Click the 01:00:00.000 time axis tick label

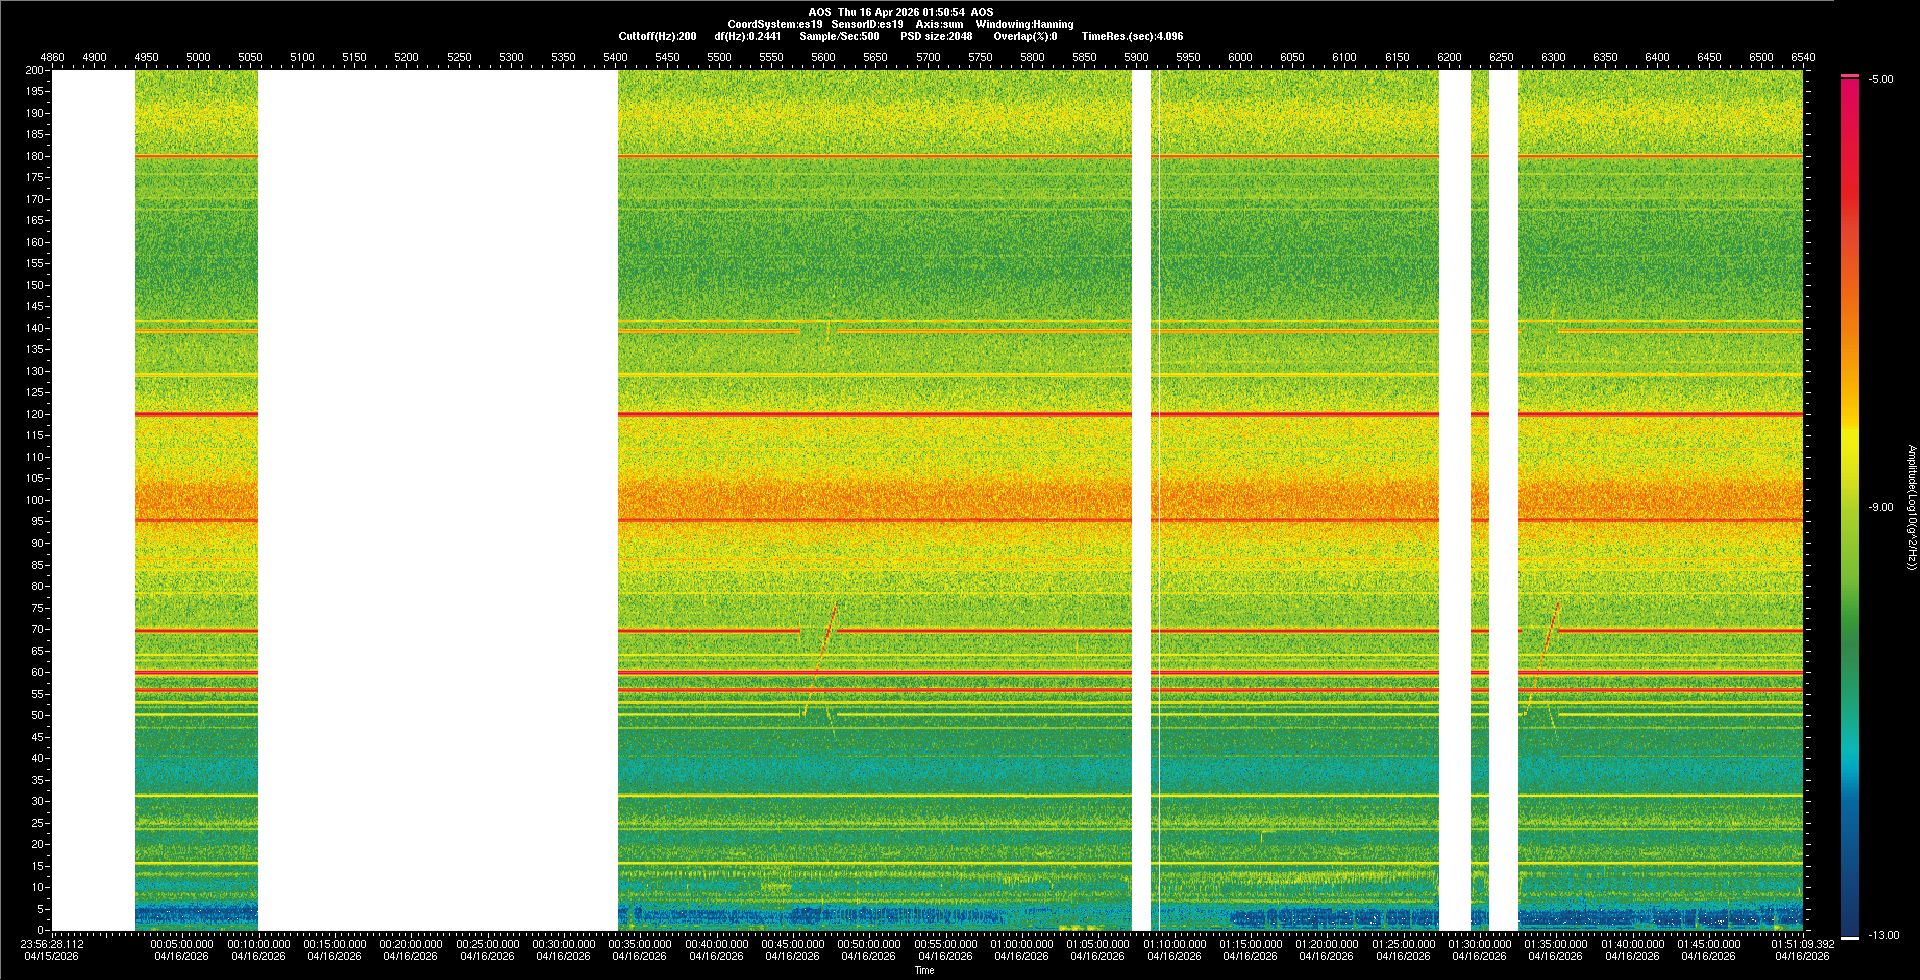click(x=1021, y=944)
